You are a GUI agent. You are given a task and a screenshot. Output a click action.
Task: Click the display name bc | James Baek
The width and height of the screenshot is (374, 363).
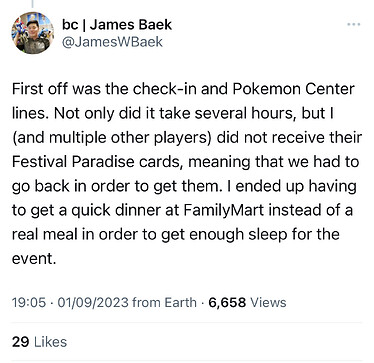[117, 25]
